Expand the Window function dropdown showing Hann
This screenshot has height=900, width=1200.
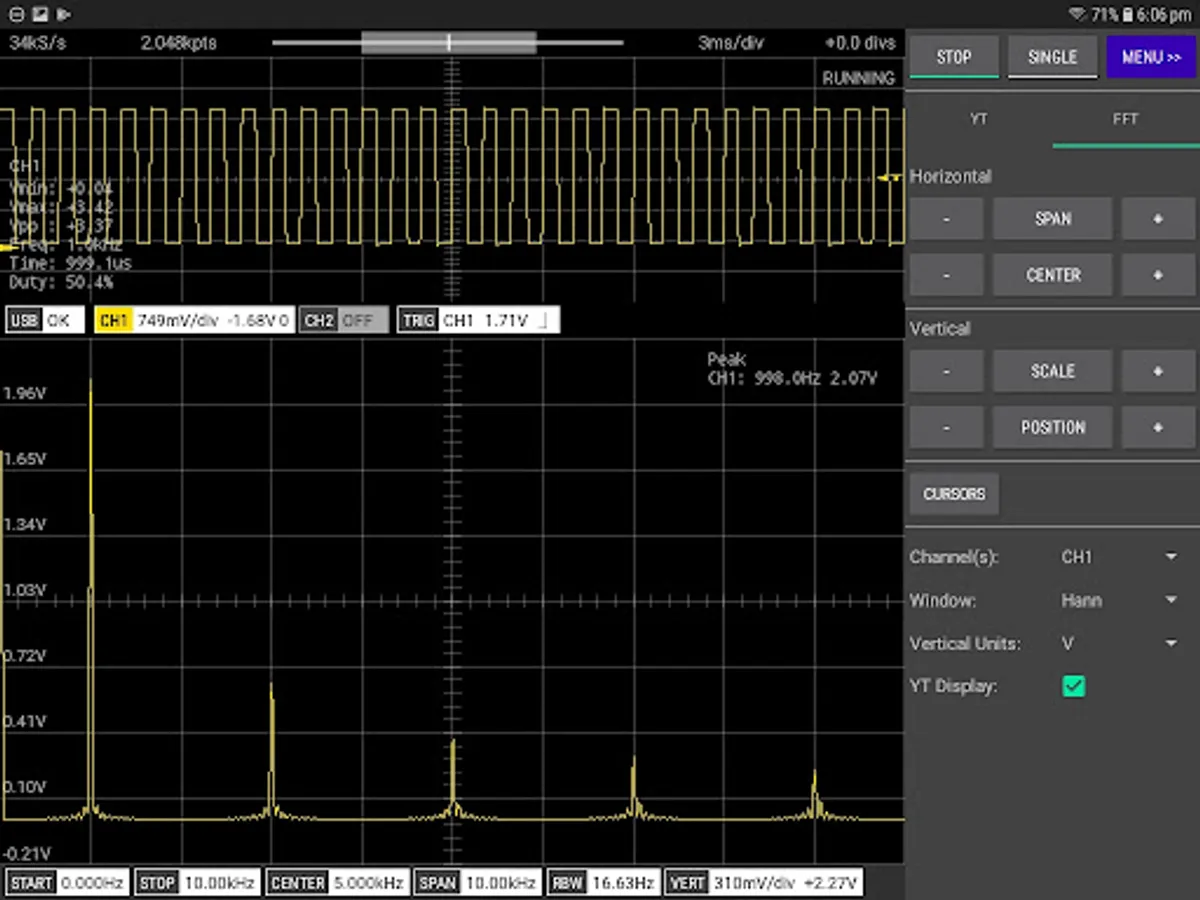pyautogui.click(x=1118, y=601)
